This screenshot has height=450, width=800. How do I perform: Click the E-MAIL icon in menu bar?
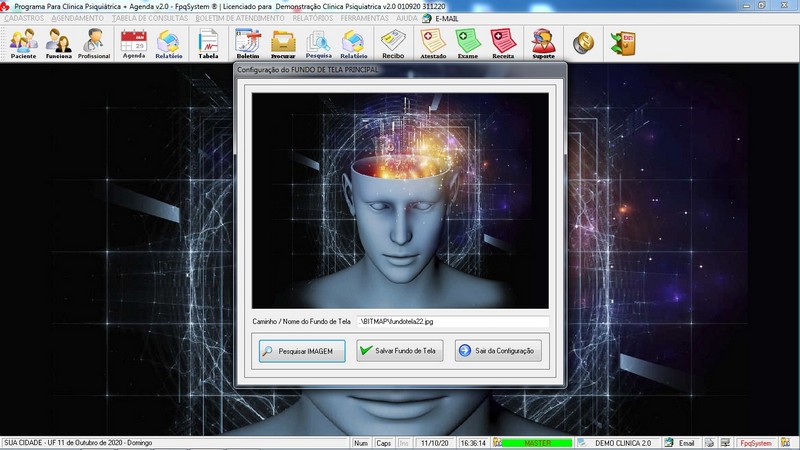(427, 18)
